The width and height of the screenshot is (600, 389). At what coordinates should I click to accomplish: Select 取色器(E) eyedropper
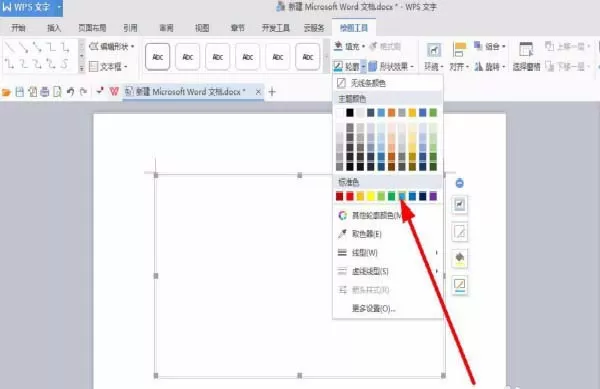tap(388, 234)
